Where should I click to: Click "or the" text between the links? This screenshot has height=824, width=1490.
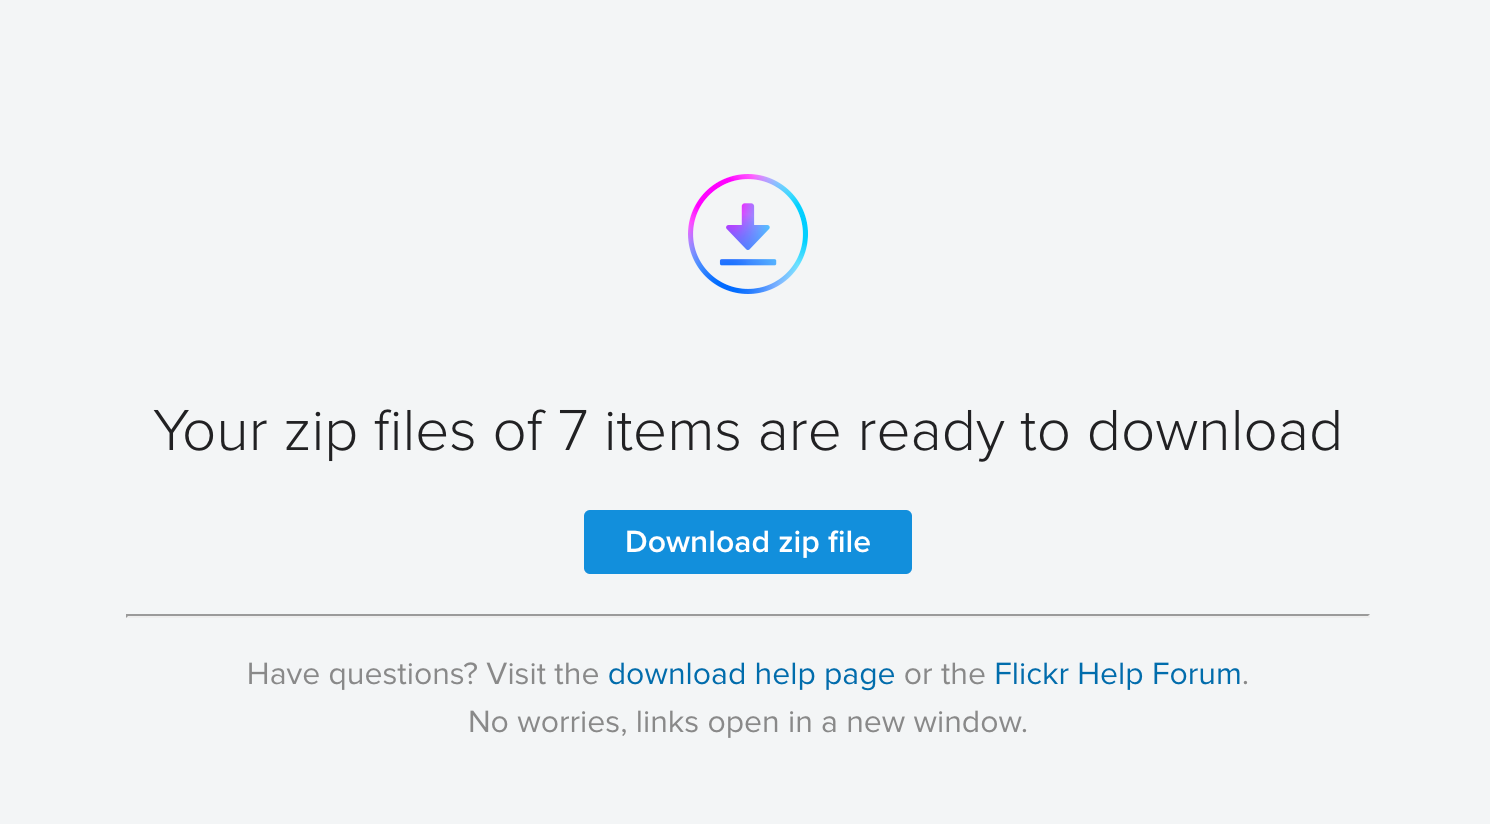944,674
